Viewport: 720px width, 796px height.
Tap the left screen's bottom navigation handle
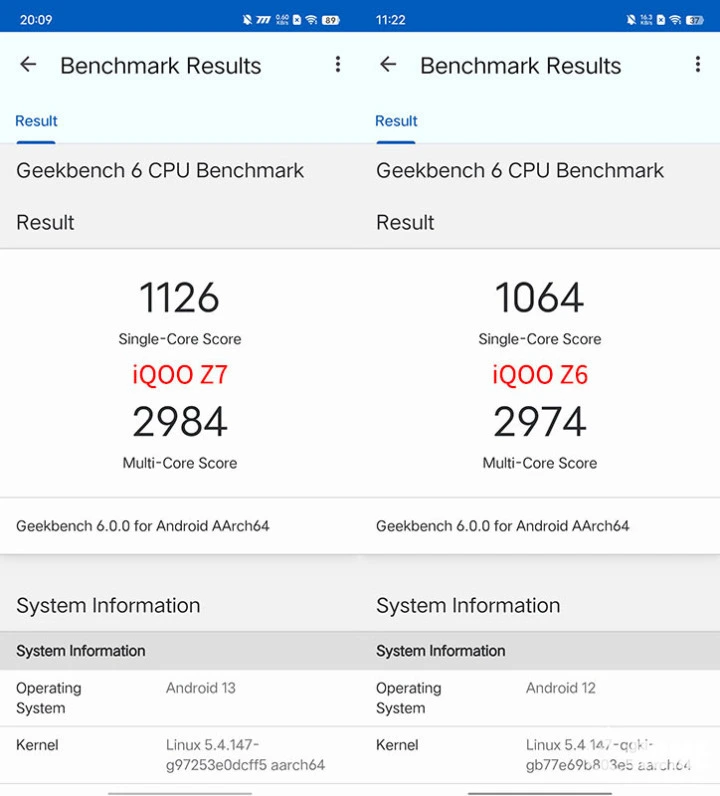pyautogui.click(x=180, y=792)
